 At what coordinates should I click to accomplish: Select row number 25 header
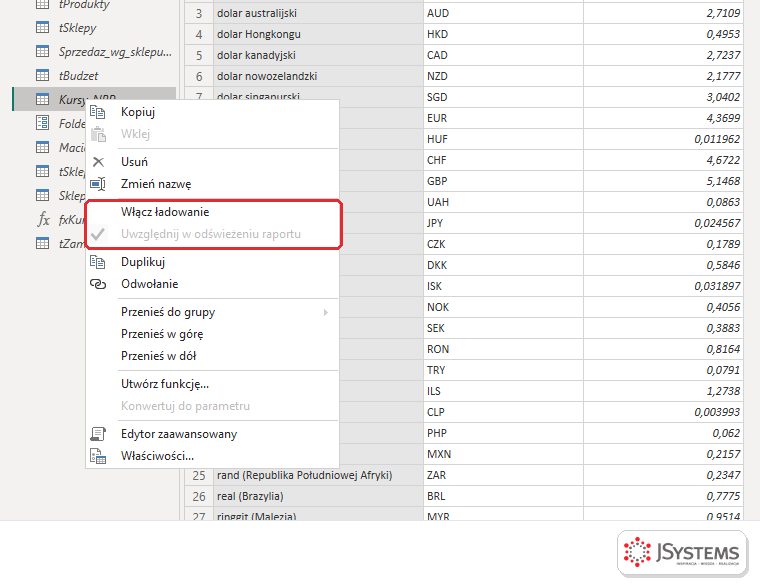click(x=199, y=475)
